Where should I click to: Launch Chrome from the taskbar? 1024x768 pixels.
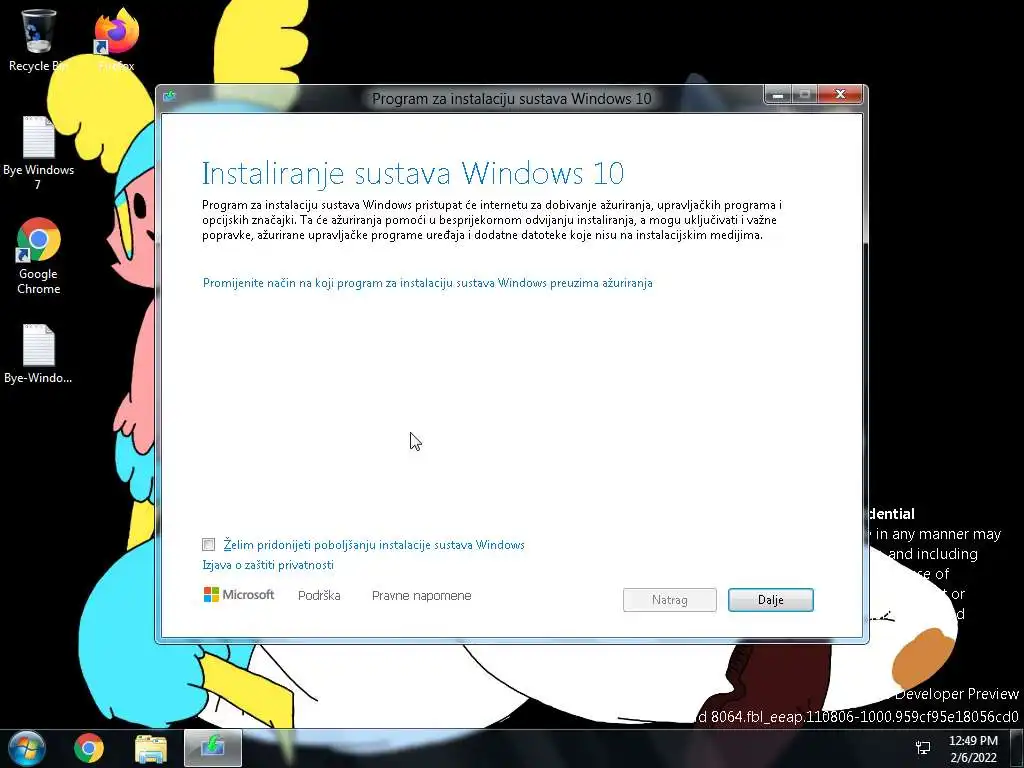pyautogui.click(x=89, y=748)
